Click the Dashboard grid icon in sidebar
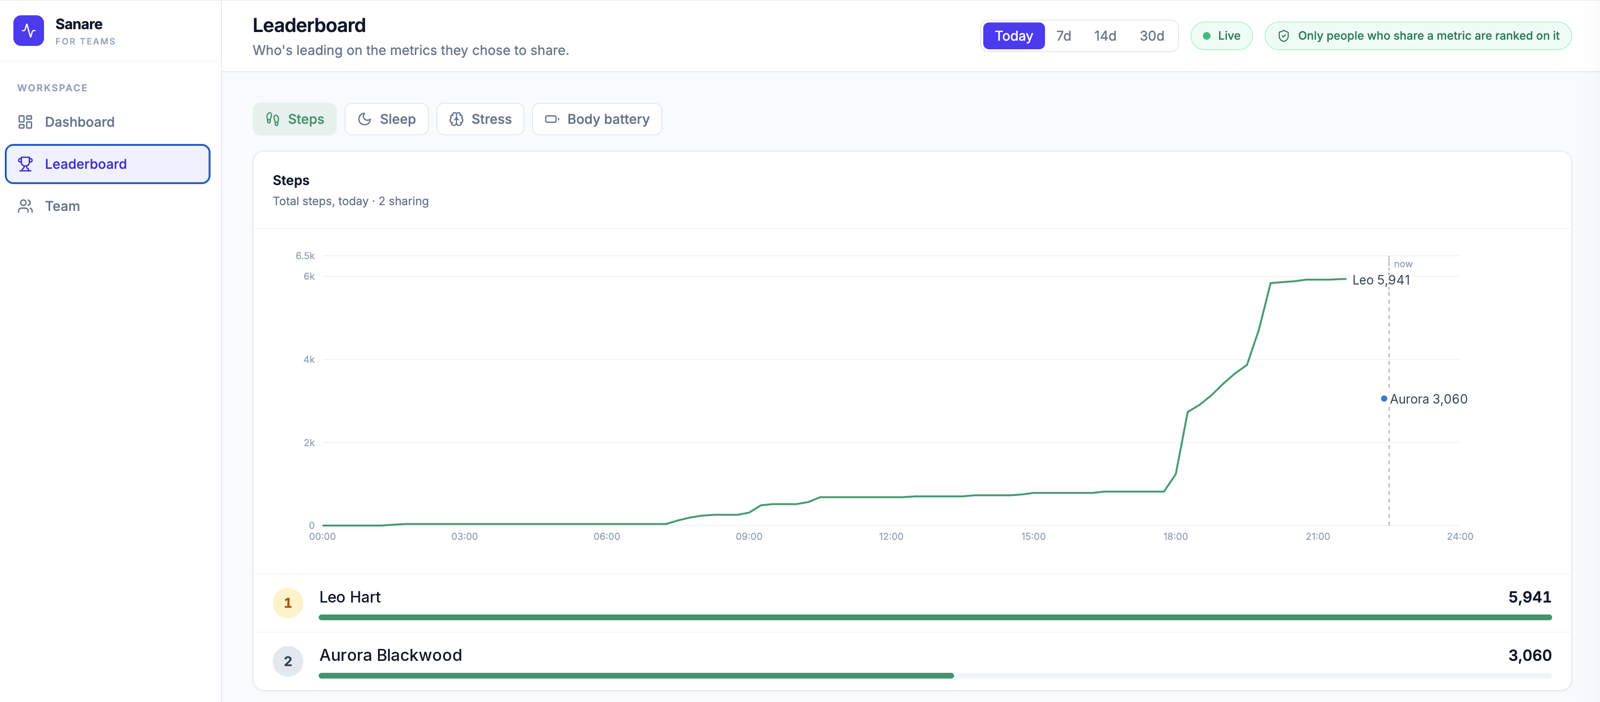 tap(26, 122)
